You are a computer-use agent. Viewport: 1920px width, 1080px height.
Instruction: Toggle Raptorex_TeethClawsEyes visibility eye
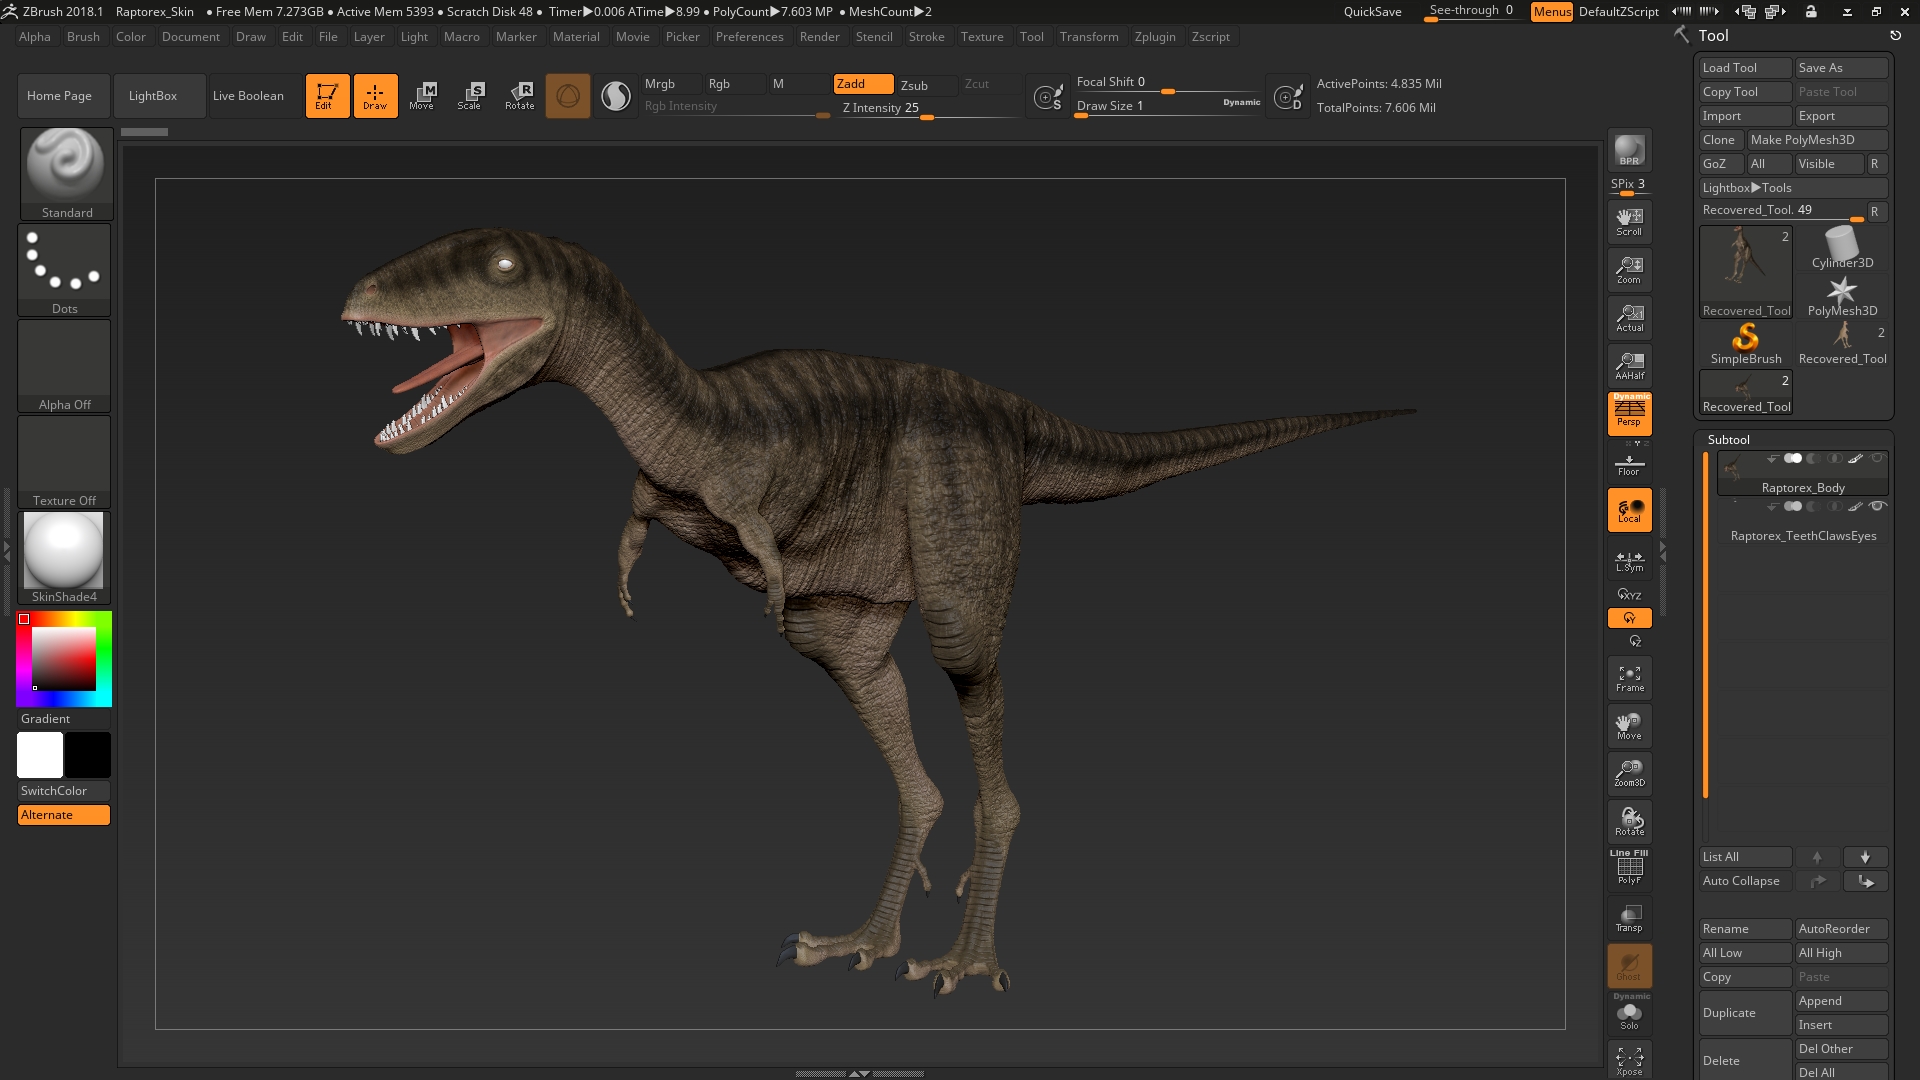[x=1877, y=506]
